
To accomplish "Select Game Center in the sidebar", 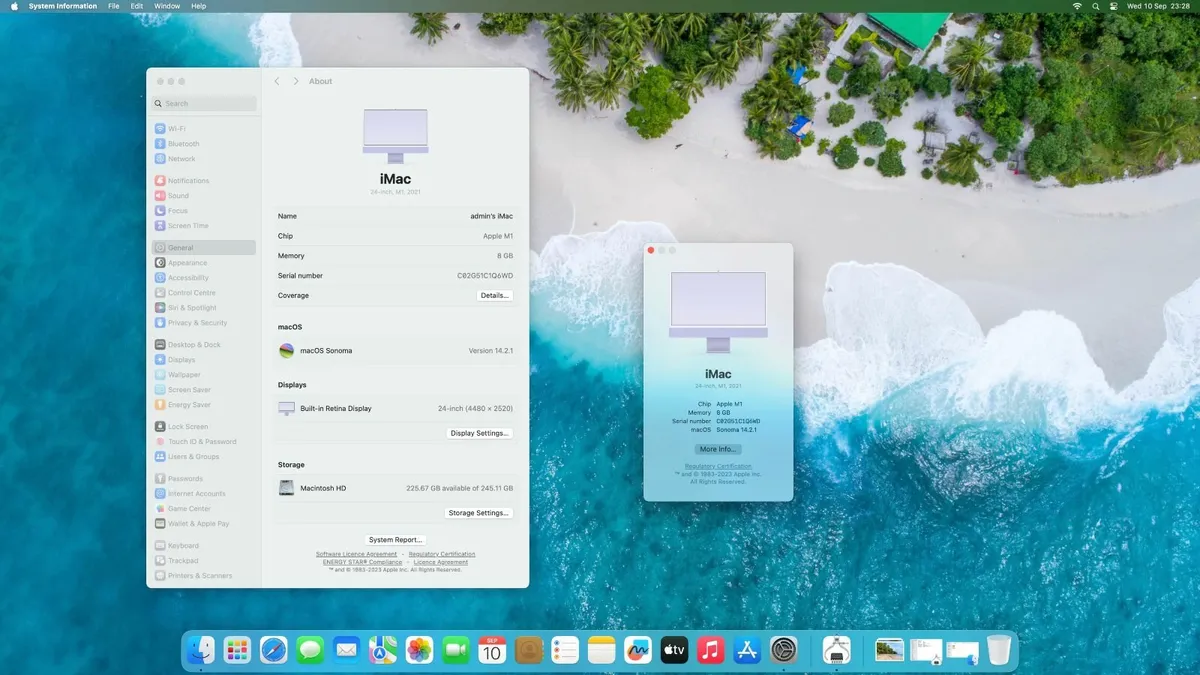I will (204, 509).
